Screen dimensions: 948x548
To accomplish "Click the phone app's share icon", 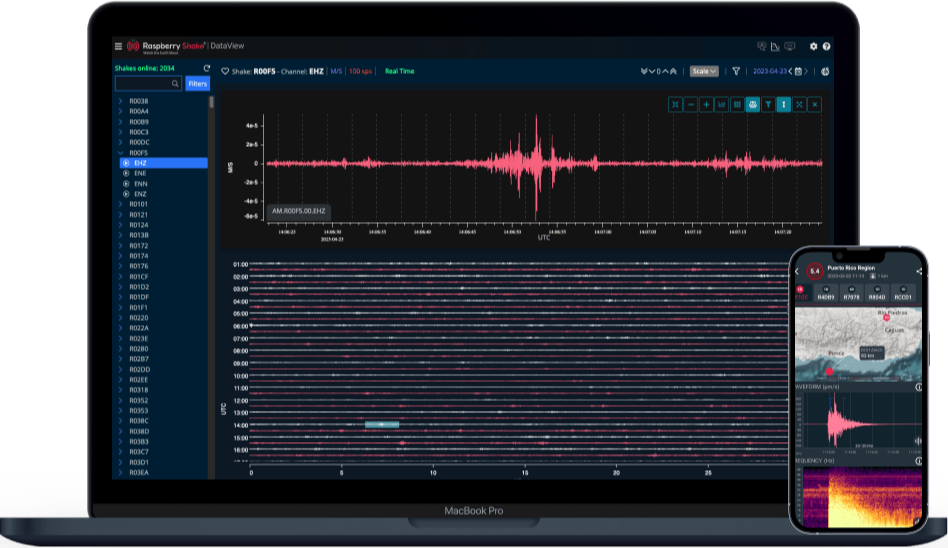I will tap(919, 272).
